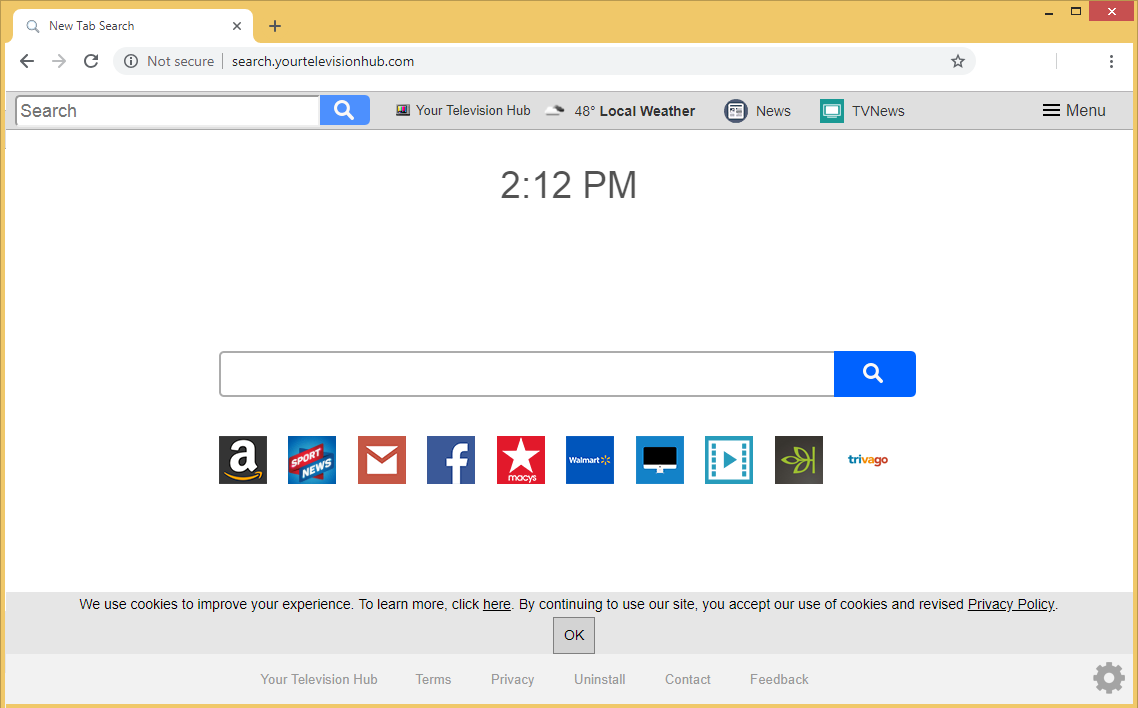1138x708 pixels.
Task: Click the TVNews toolbar item
Action: click(862, 111)
